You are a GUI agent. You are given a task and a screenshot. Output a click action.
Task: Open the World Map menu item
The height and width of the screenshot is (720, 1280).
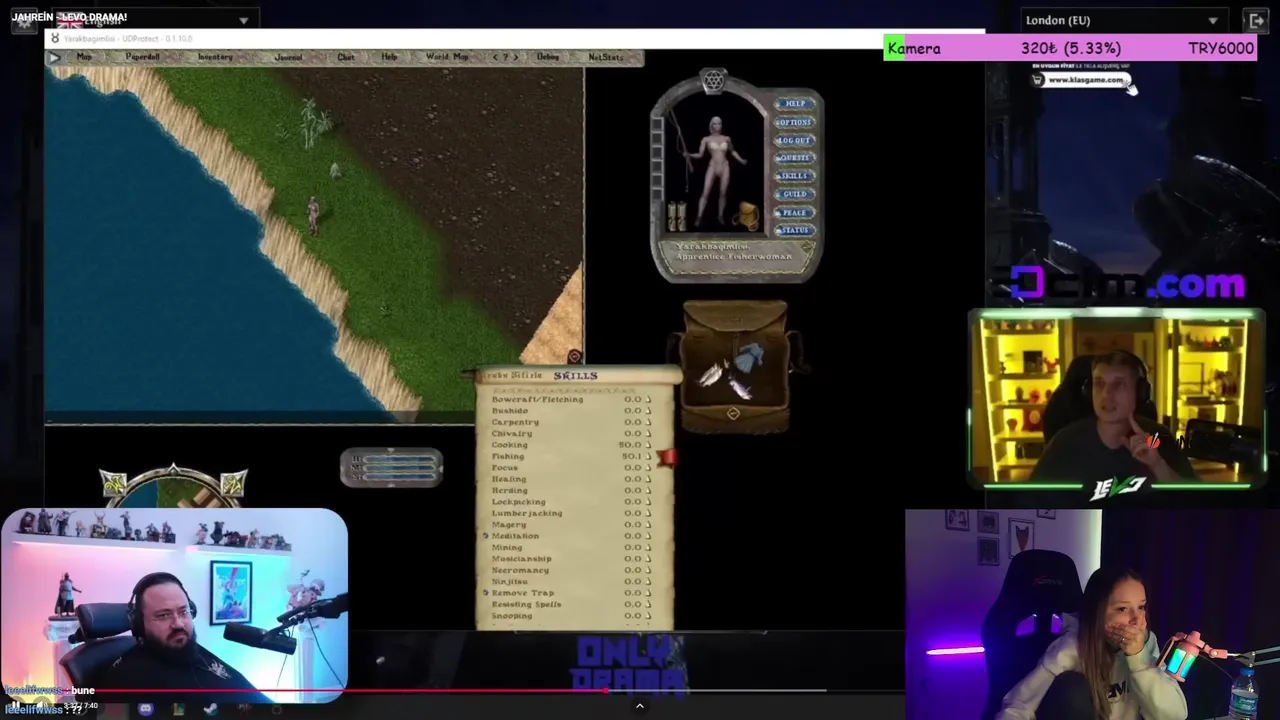coord(447,57)
